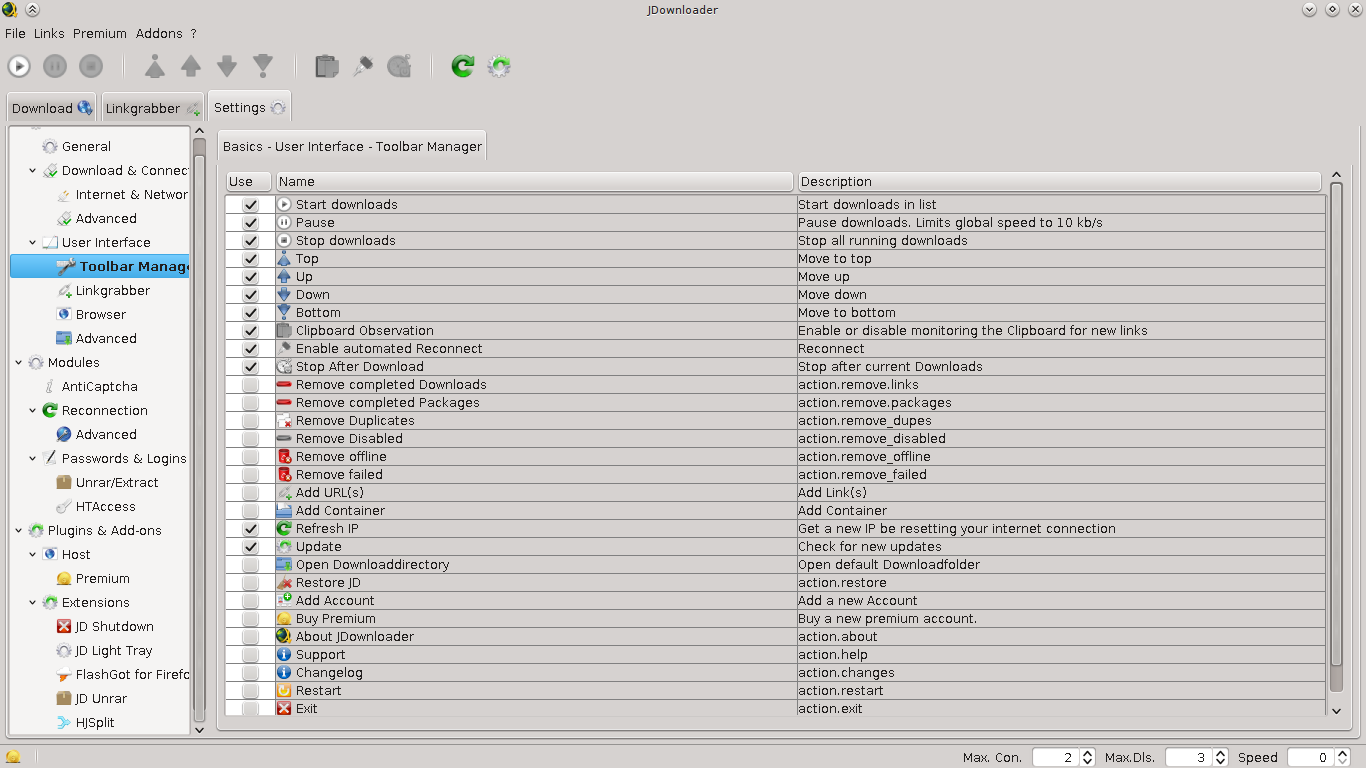Uncheck the Refresh IP Use checkbox

pyautogui.click(x=250, y=529)
